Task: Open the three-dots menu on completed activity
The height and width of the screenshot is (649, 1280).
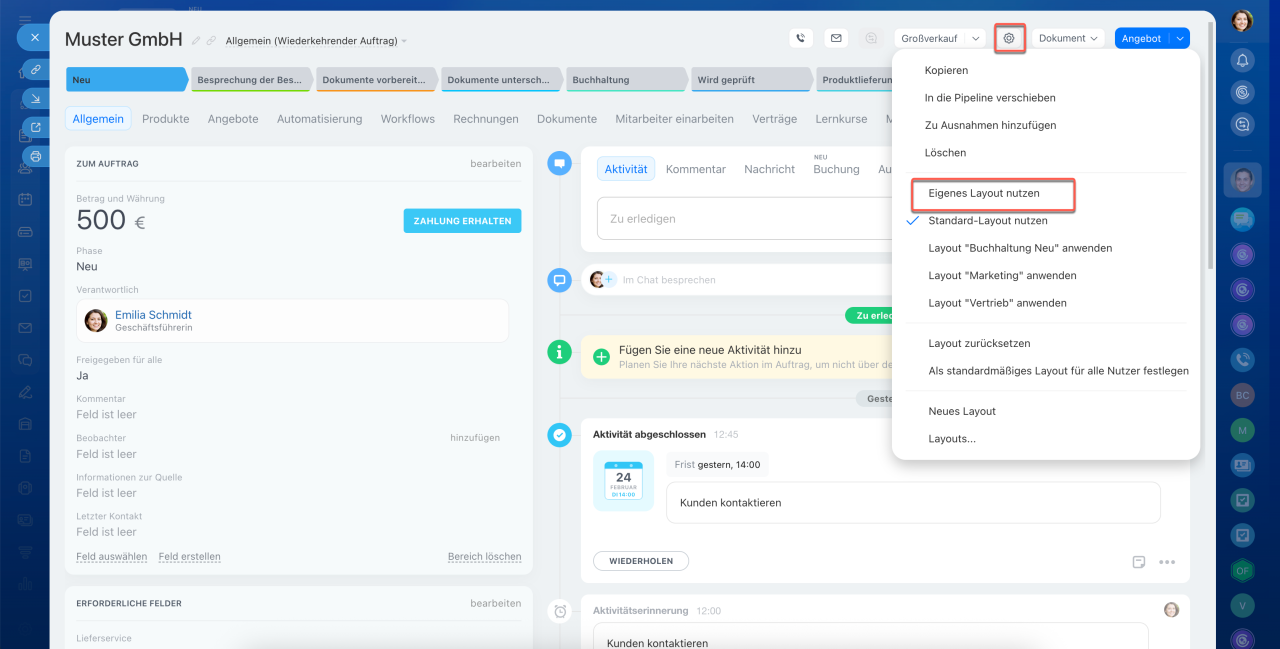Action: pos(1167,562)
